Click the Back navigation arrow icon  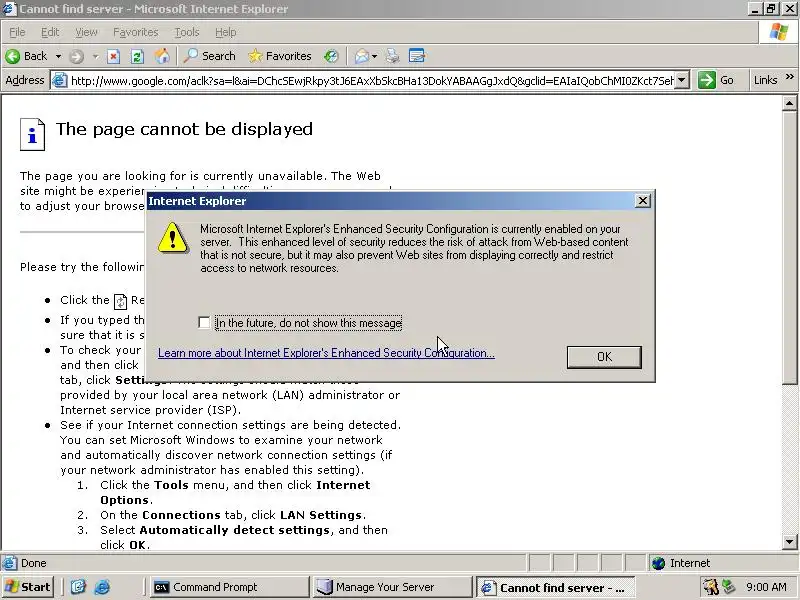point(13,56)
